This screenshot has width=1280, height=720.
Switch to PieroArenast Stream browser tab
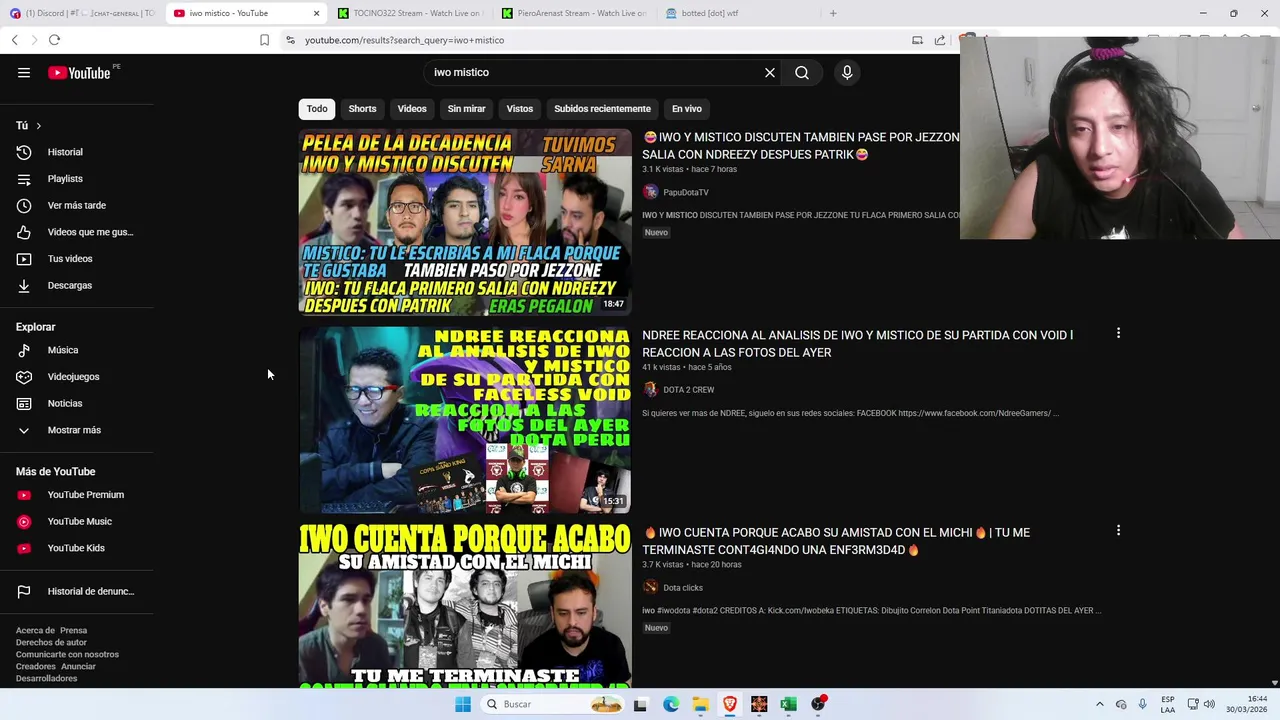(574, 13)
